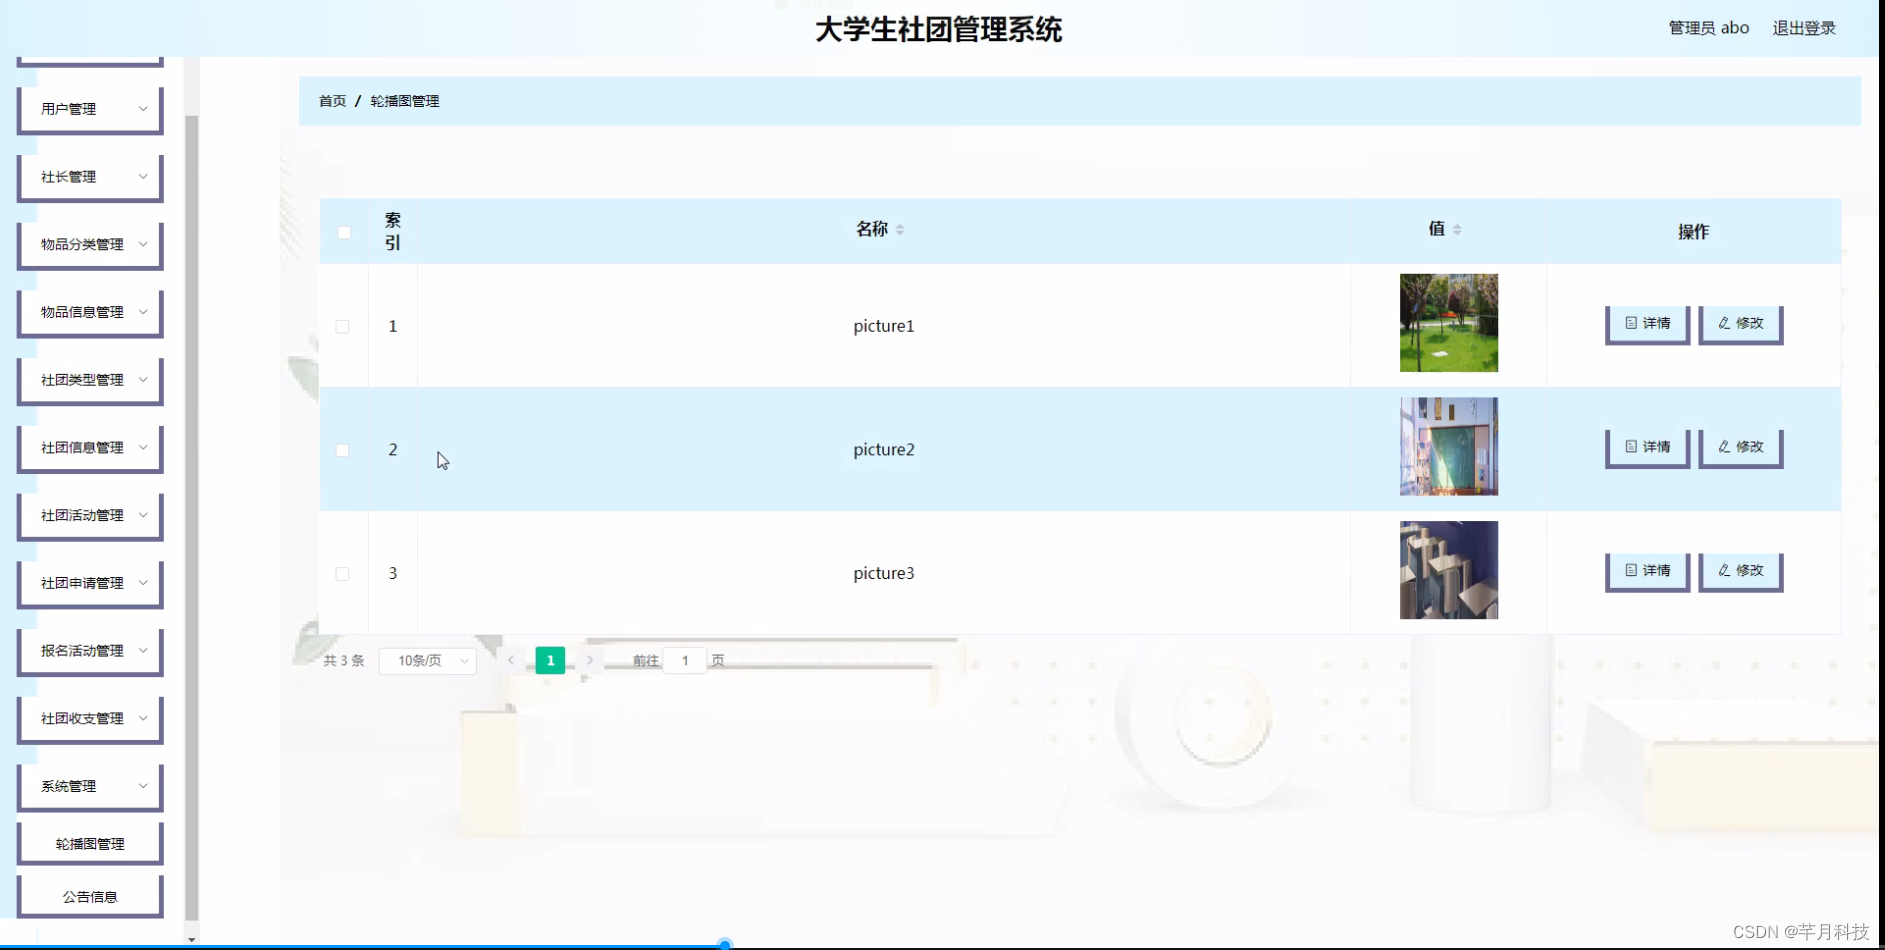This screenshot has width=1885, height=950.
Task: Click the 修改 pencil icon for picture2
Action: [1724, 447]
